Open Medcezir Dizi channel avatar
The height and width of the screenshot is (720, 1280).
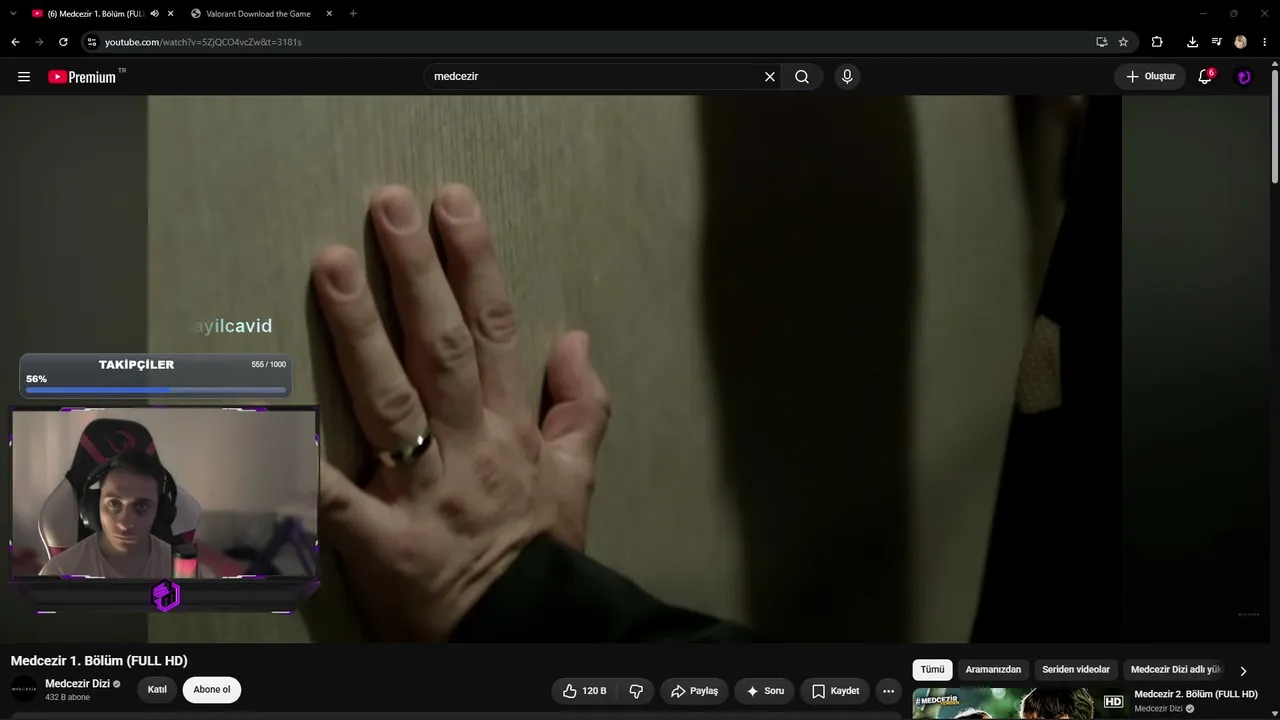tap(24, 689)
